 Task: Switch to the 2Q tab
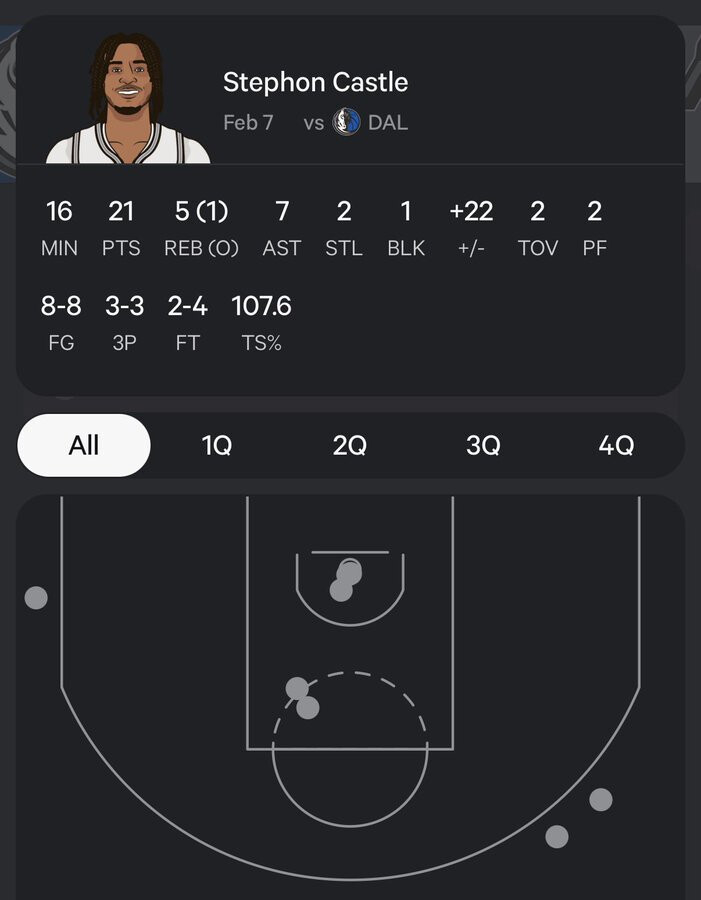point(350,445)
